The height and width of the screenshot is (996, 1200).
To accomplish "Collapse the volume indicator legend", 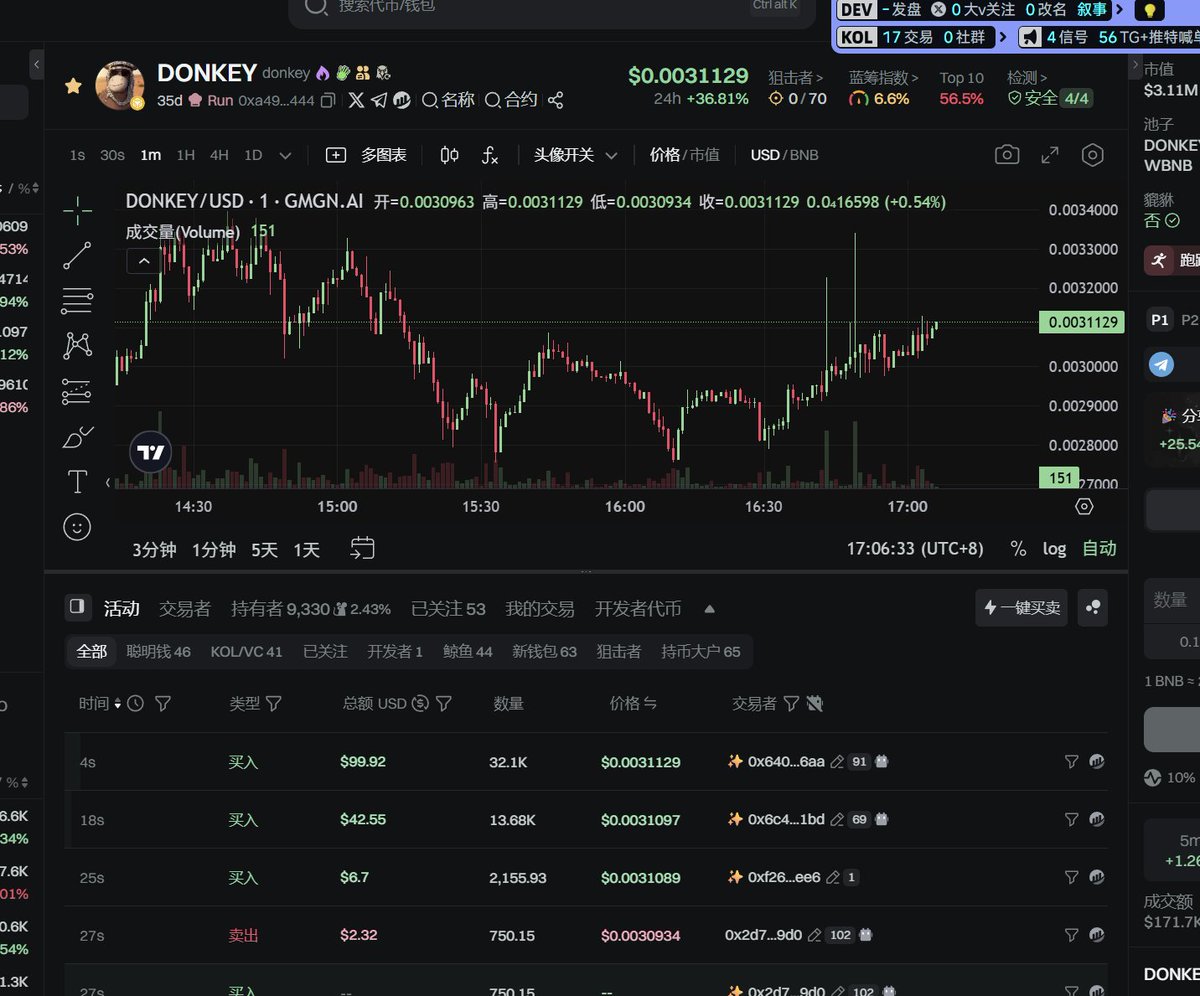I will 143,261.
